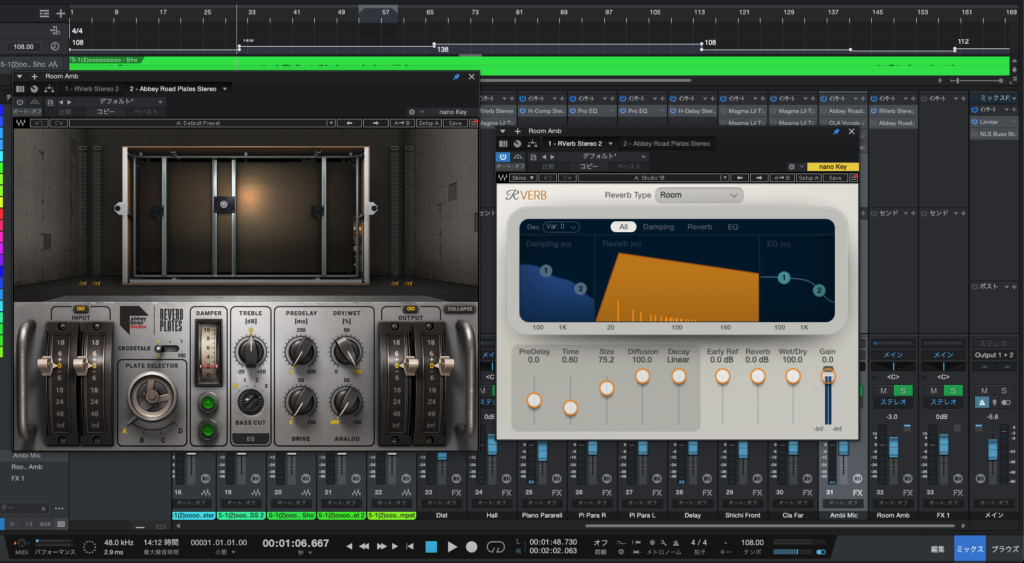Click the Abbey Road PREDELAY knob
This screenshot has width=1024, height=563.
[x=301, y=351]
